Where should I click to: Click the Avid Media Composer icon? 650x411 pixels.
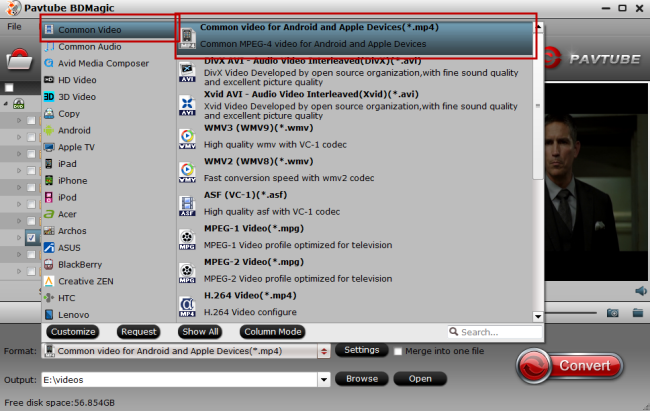coord(49,63)
